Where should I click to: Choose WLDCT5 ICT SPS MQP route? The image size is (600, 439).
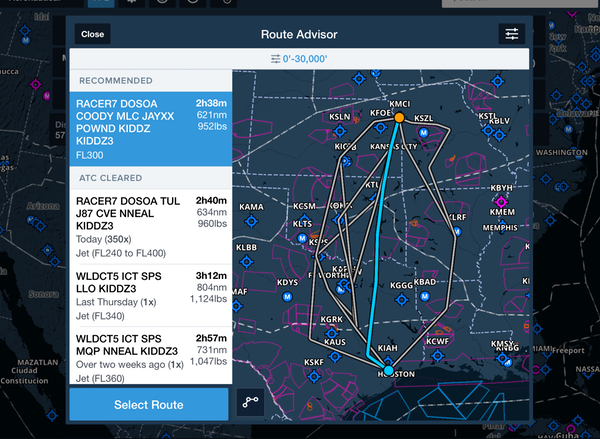150,355
